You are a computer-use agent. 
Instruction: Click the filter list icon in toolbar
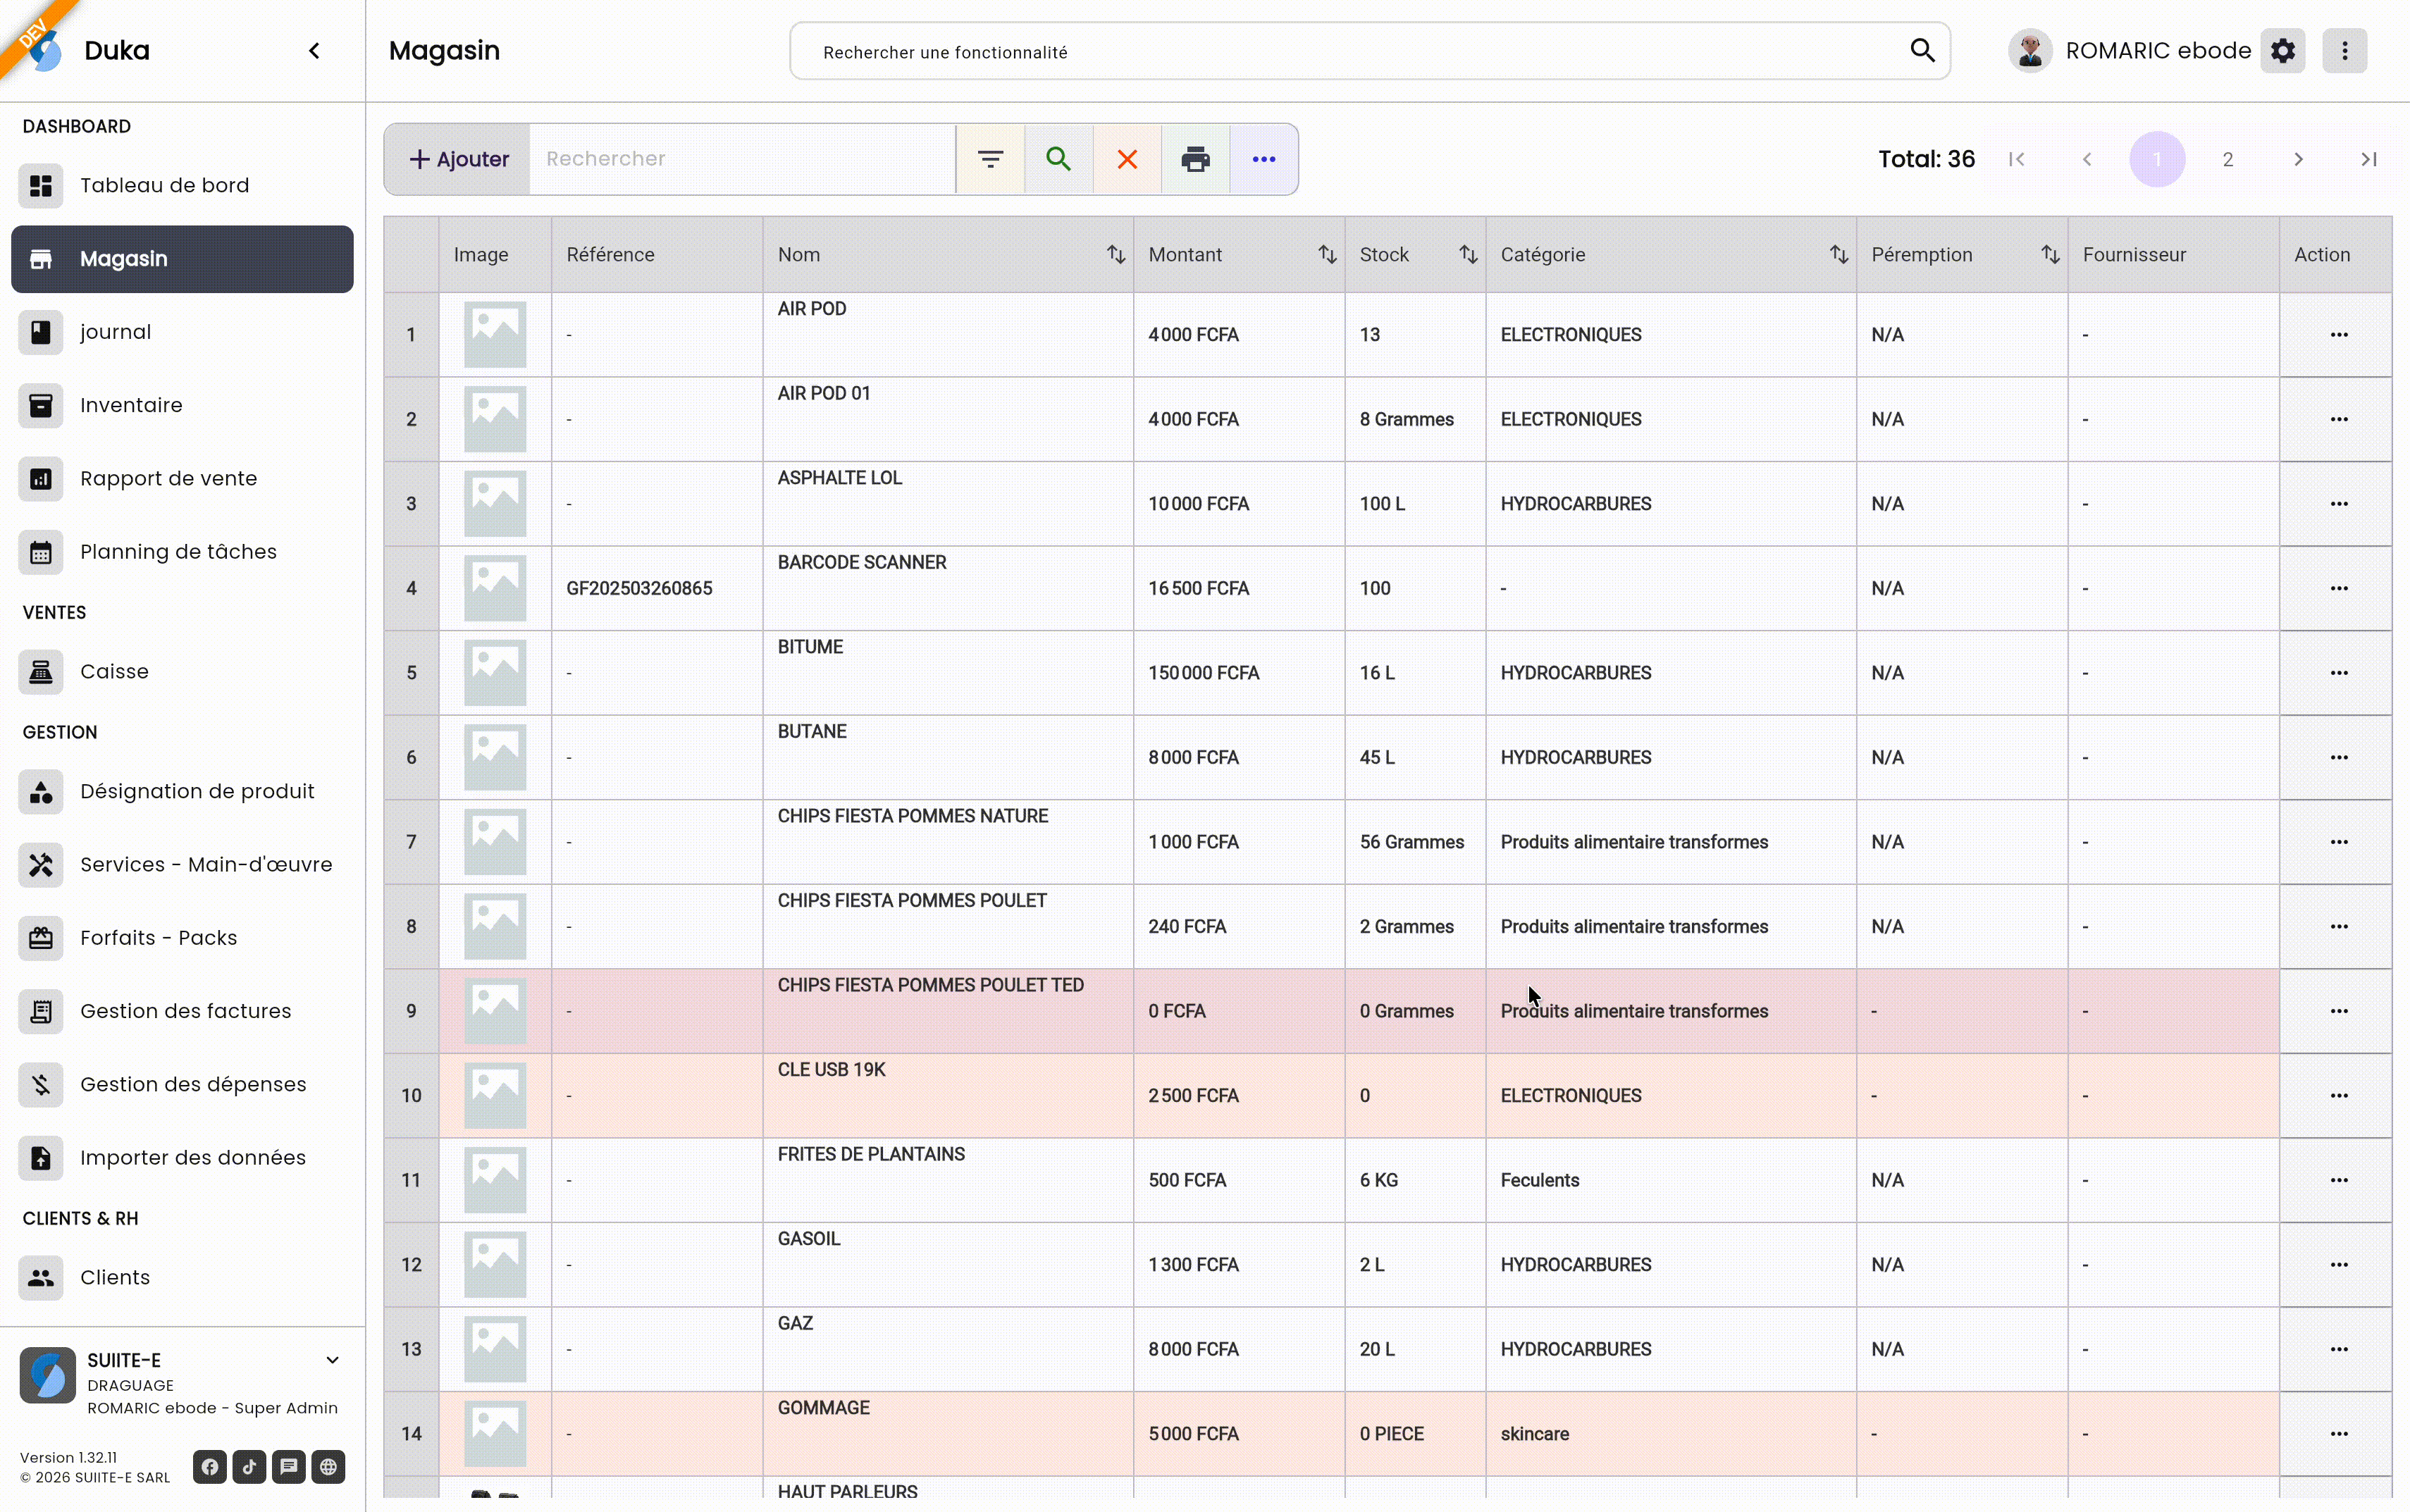coord(990,159)
